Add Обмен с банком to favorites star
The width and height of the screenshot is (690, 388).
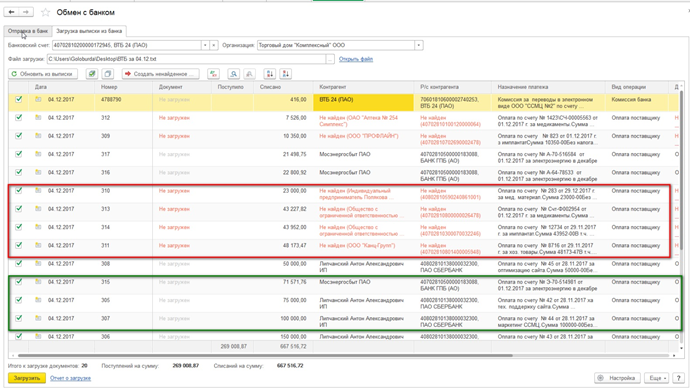pyautogui.click(x=45, y=12)
